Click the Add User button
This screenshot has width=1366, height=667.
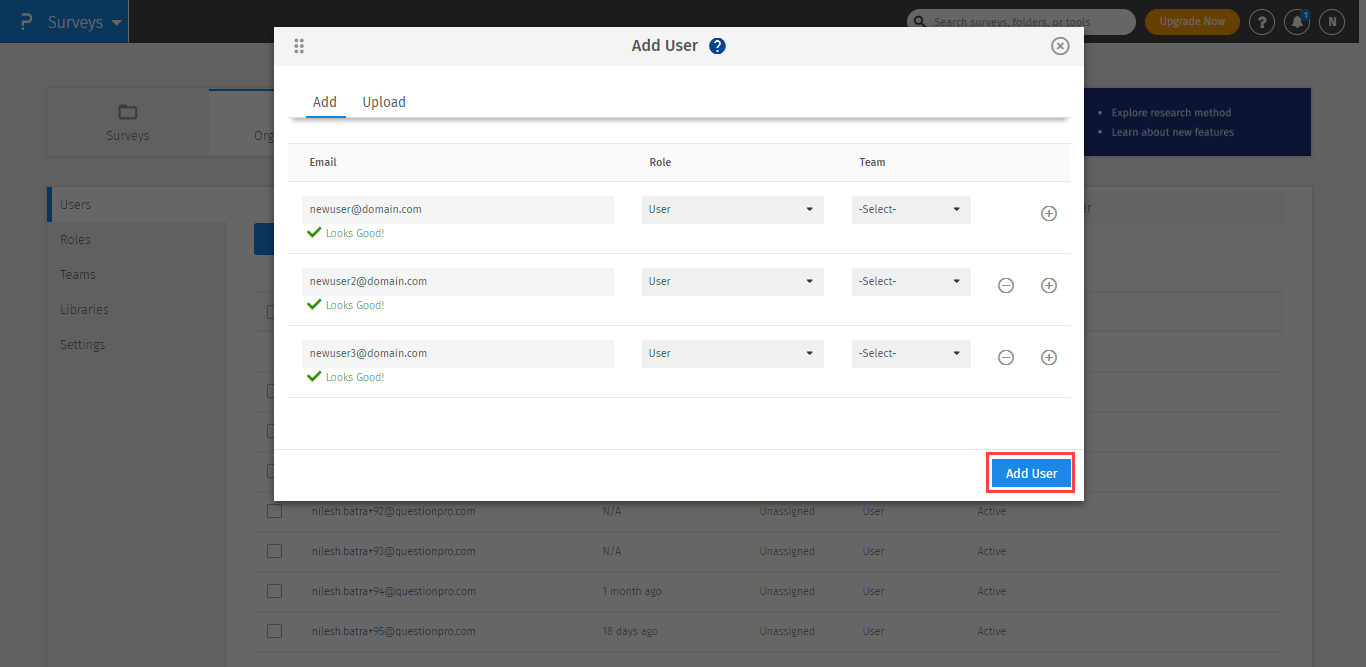pyautogui.click(x=1031, y=474)
